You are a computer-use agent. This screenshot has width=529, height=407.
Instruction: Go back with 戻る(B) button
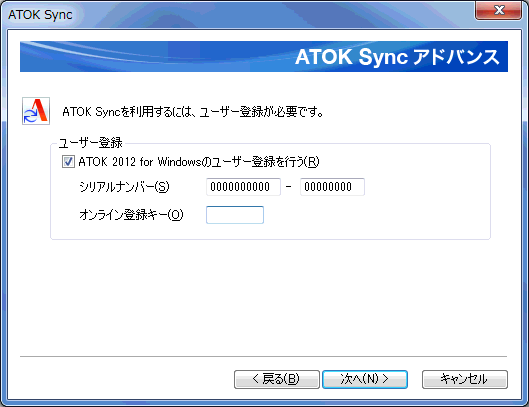[x=277, y=379]
